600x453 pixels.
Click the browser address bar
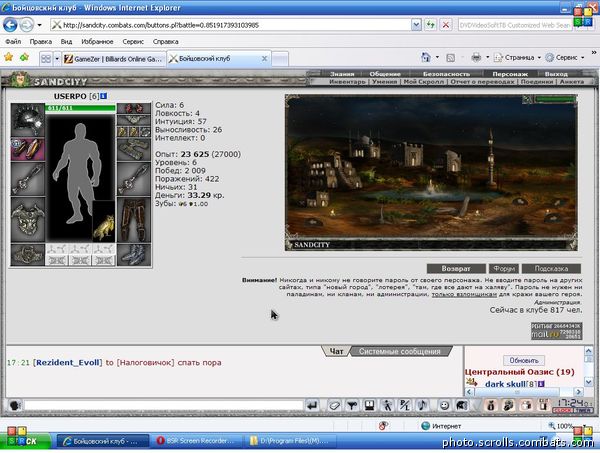(x=231, y=25)
